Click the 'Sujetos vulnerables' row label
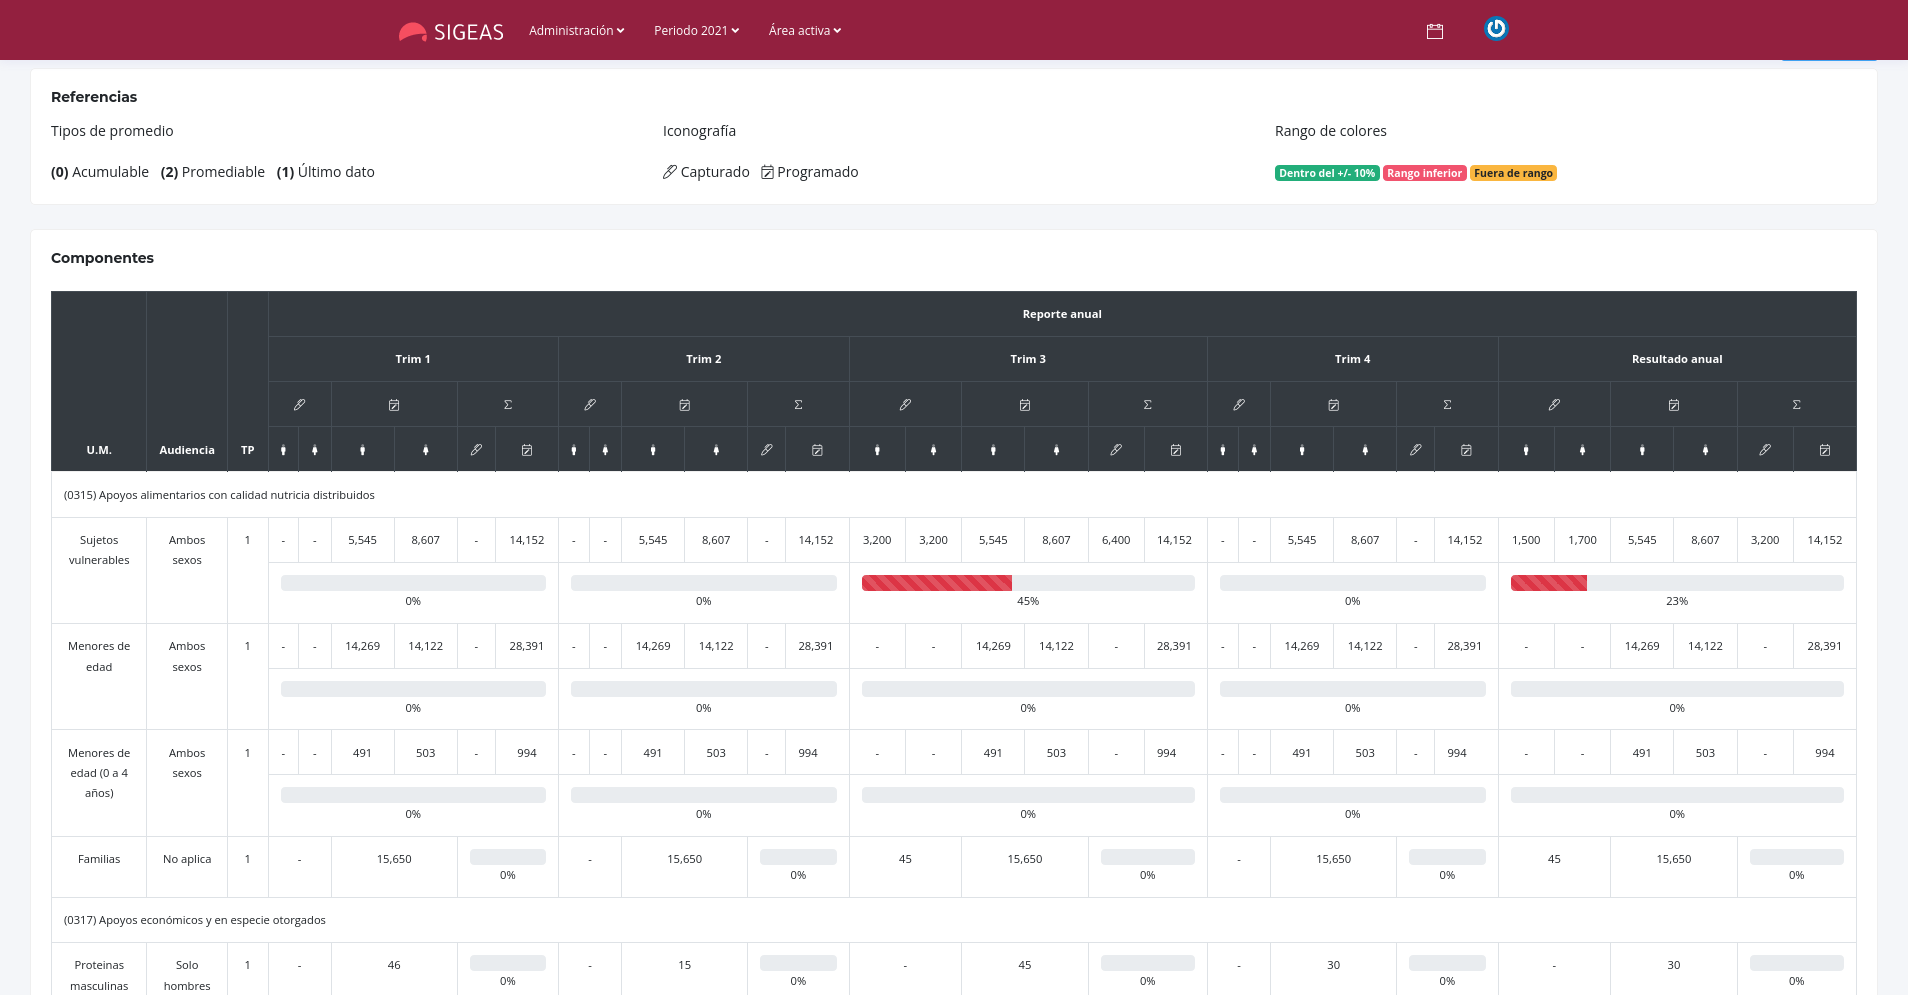Viewport: 1908px width, 995px height. 99,550
